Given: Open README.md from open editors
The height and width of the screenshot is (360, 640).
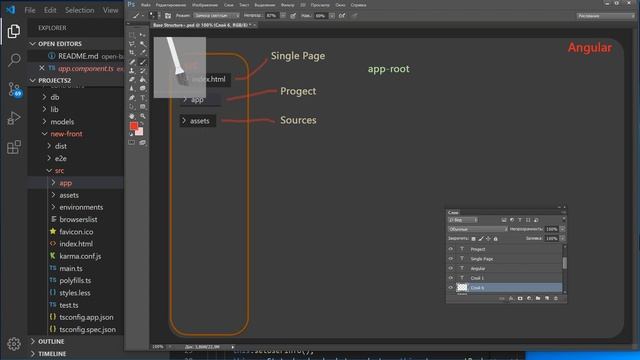Looking at the screenshot, I should 78,56.
